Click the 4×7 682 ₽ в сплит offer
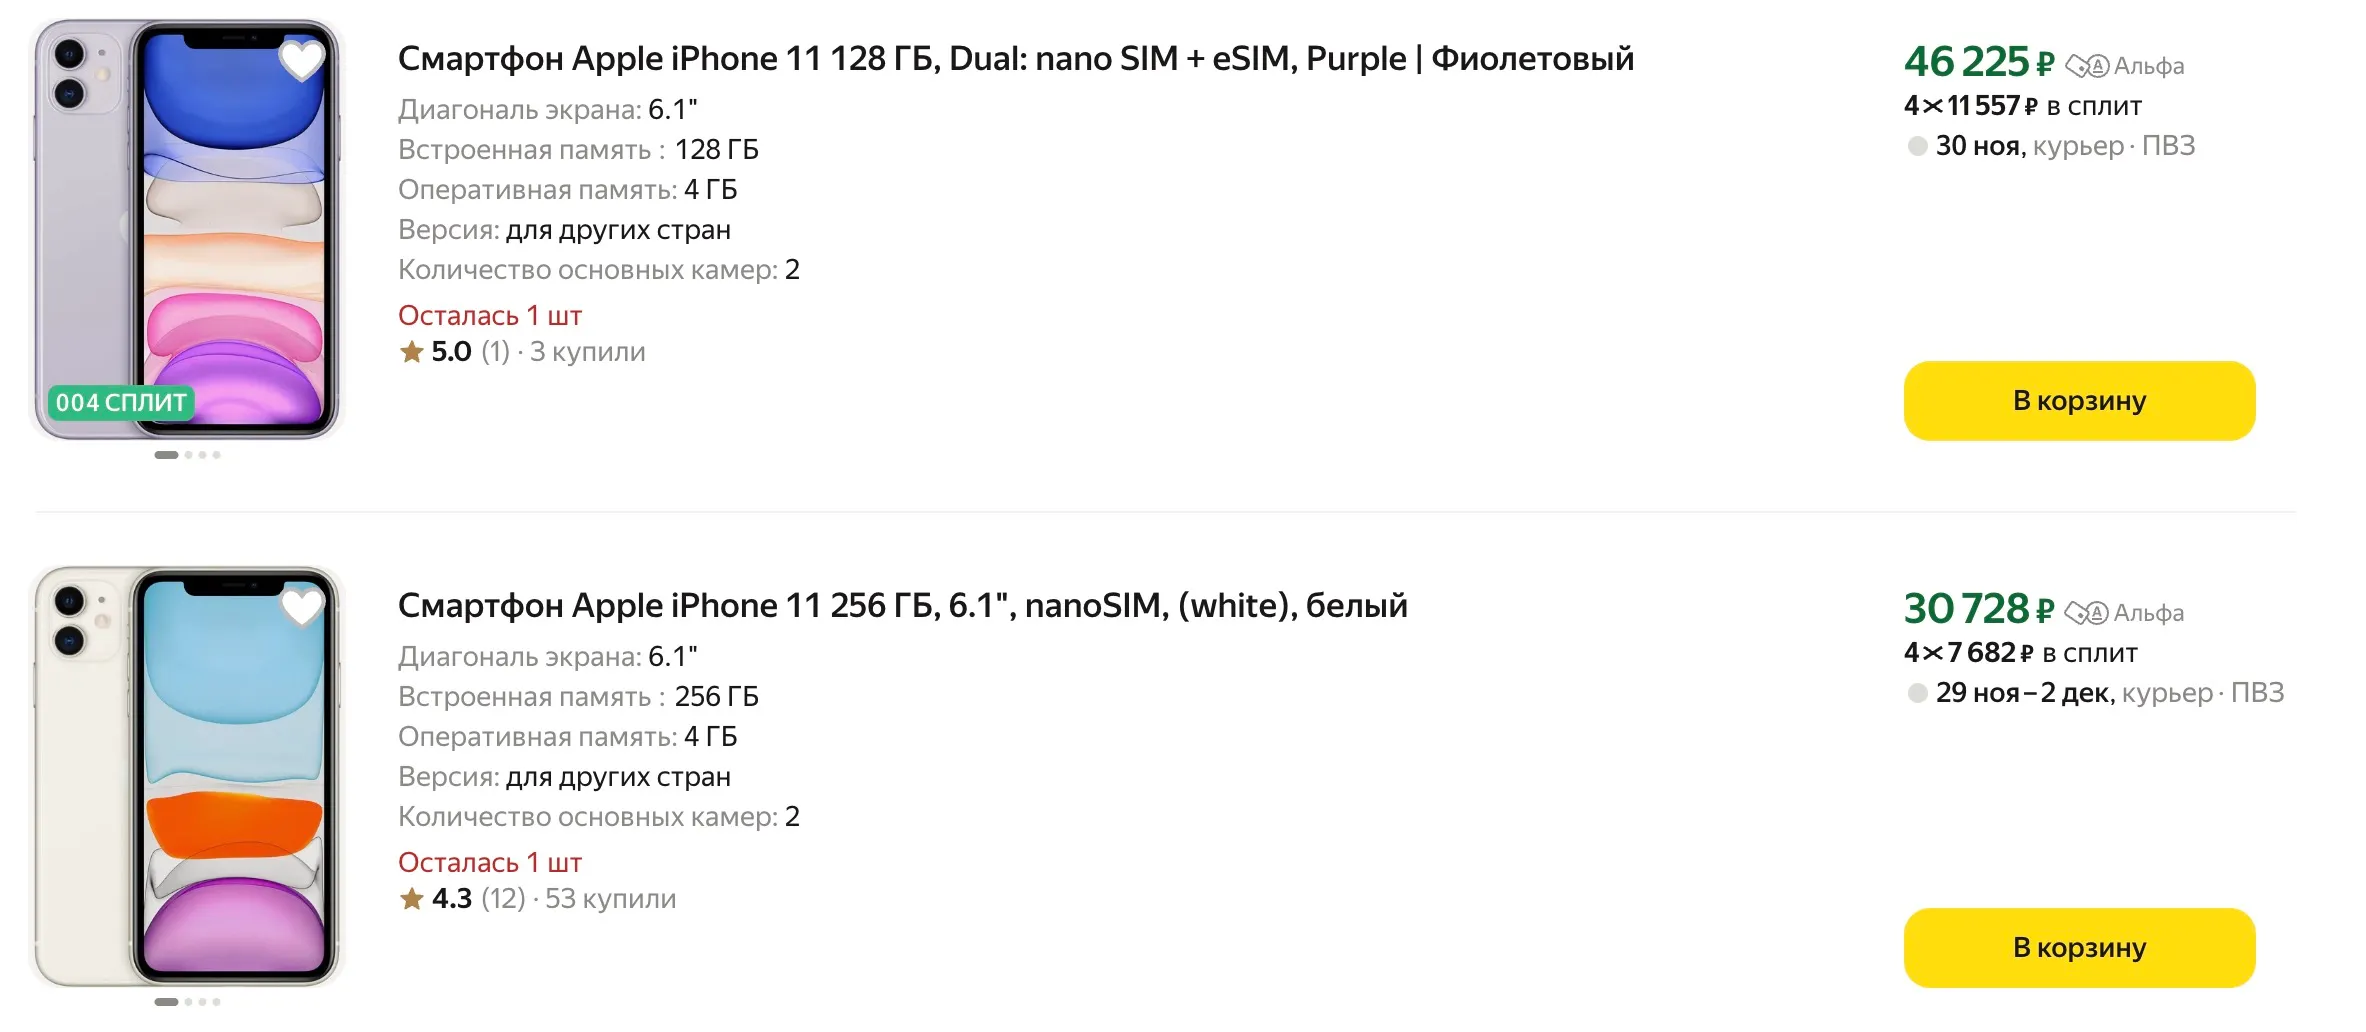This screenshot has height=1032, width=2366. coord(2020,653)
